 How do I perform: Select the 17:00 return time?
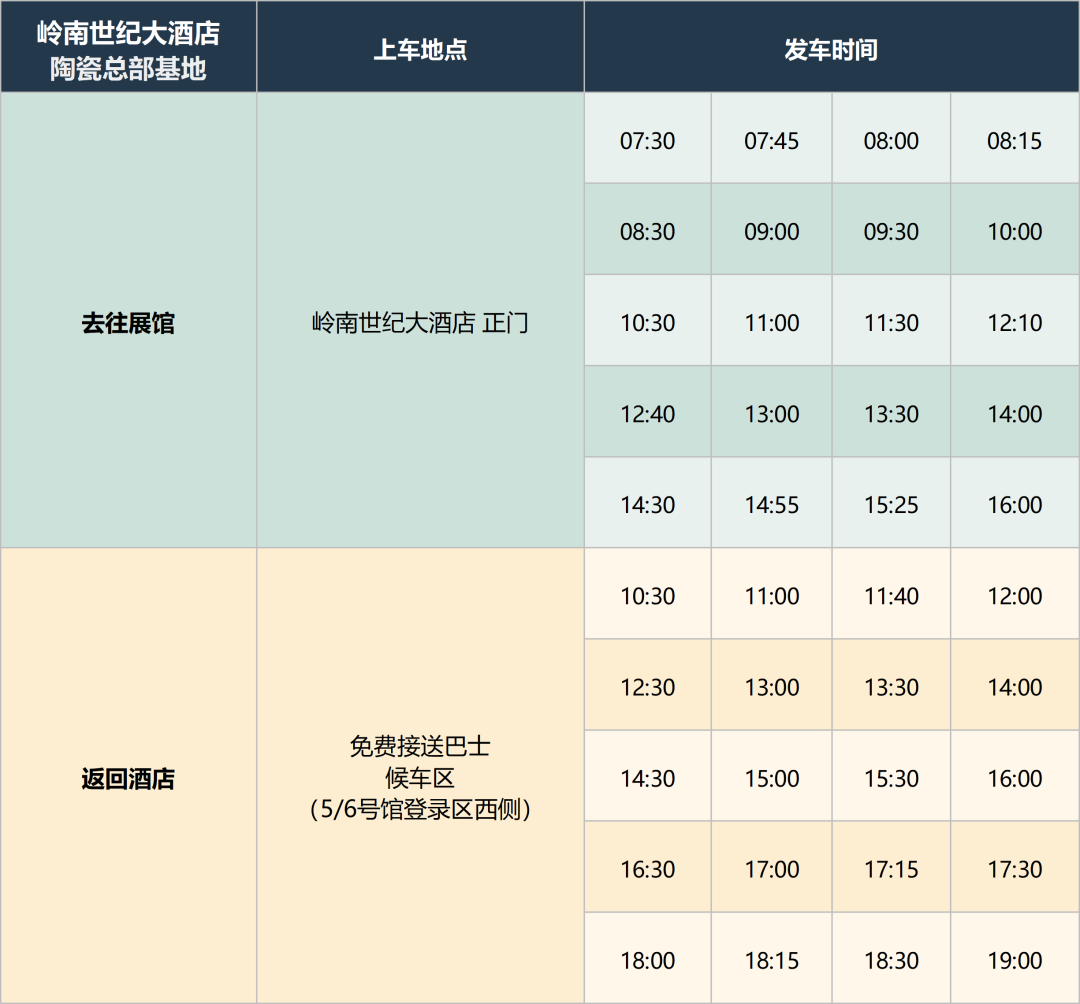[771, 867]
